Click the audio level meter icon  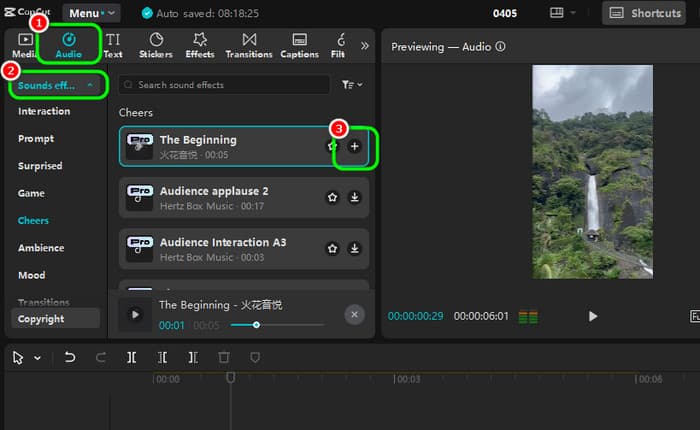point(528,317)
